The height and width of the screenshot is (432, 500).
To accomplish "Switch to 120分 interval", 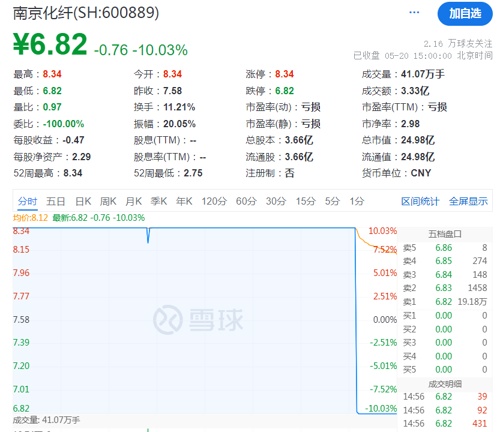I will [214, 201].
